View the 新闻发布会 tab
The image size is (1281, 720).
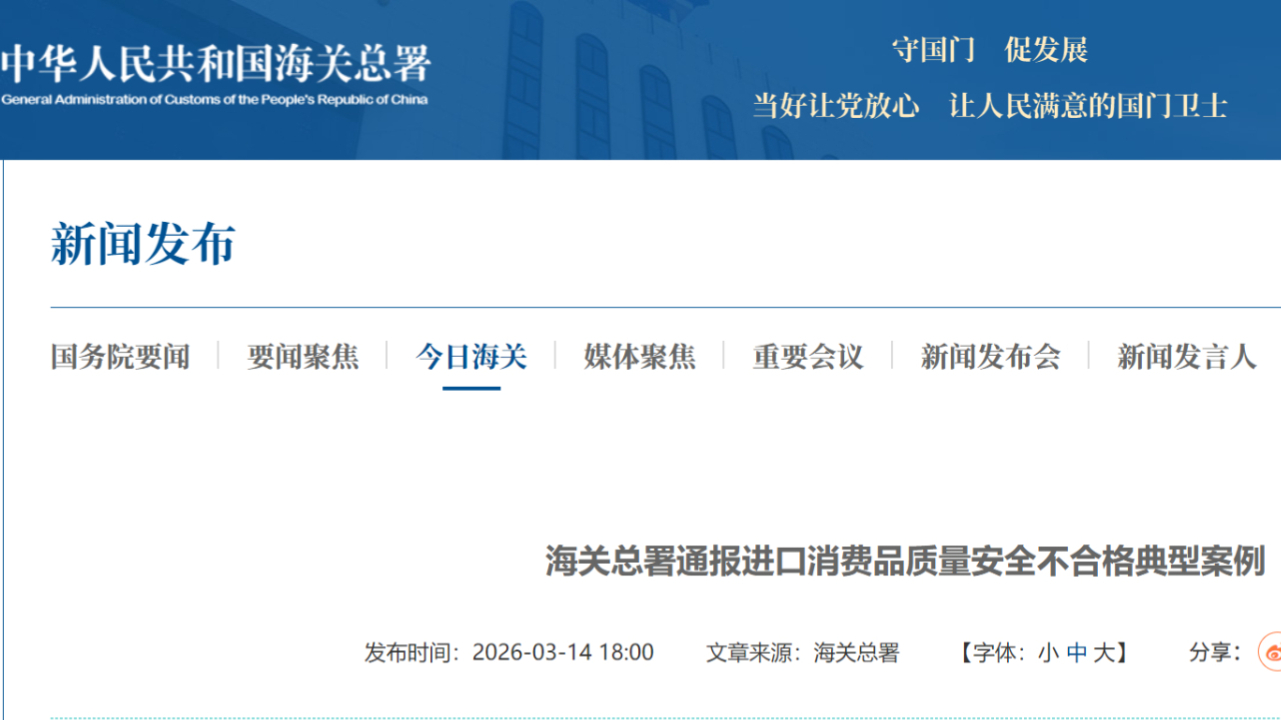990,357
